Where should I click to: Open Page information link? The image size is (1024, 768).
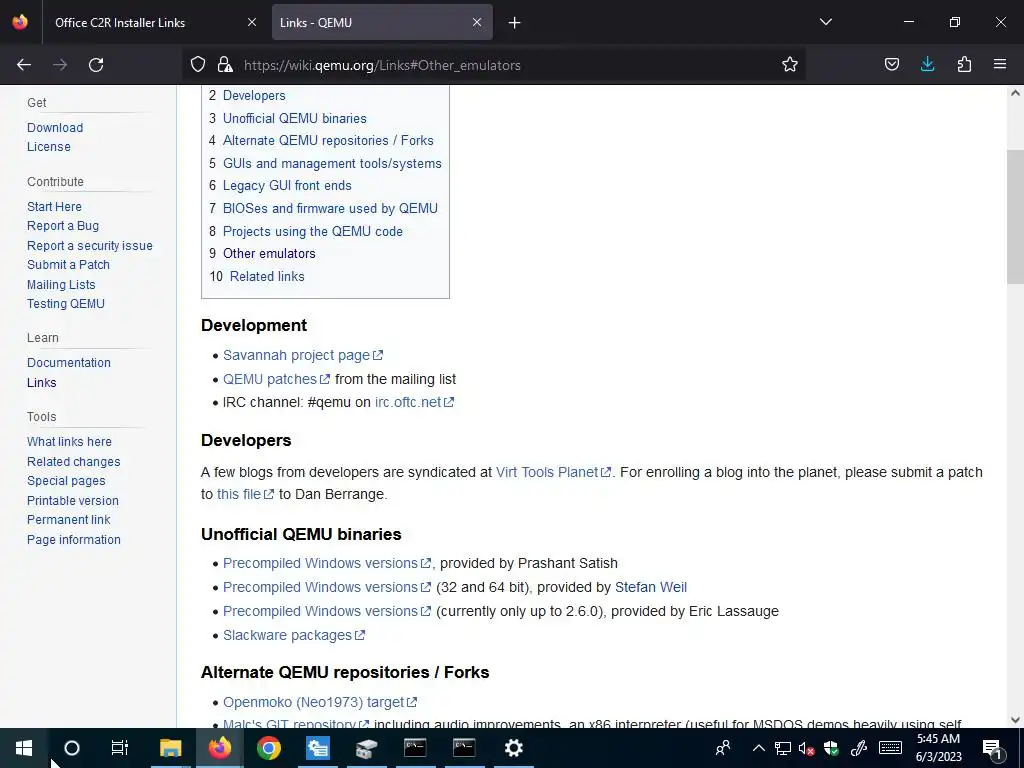(x=74, y=539)
